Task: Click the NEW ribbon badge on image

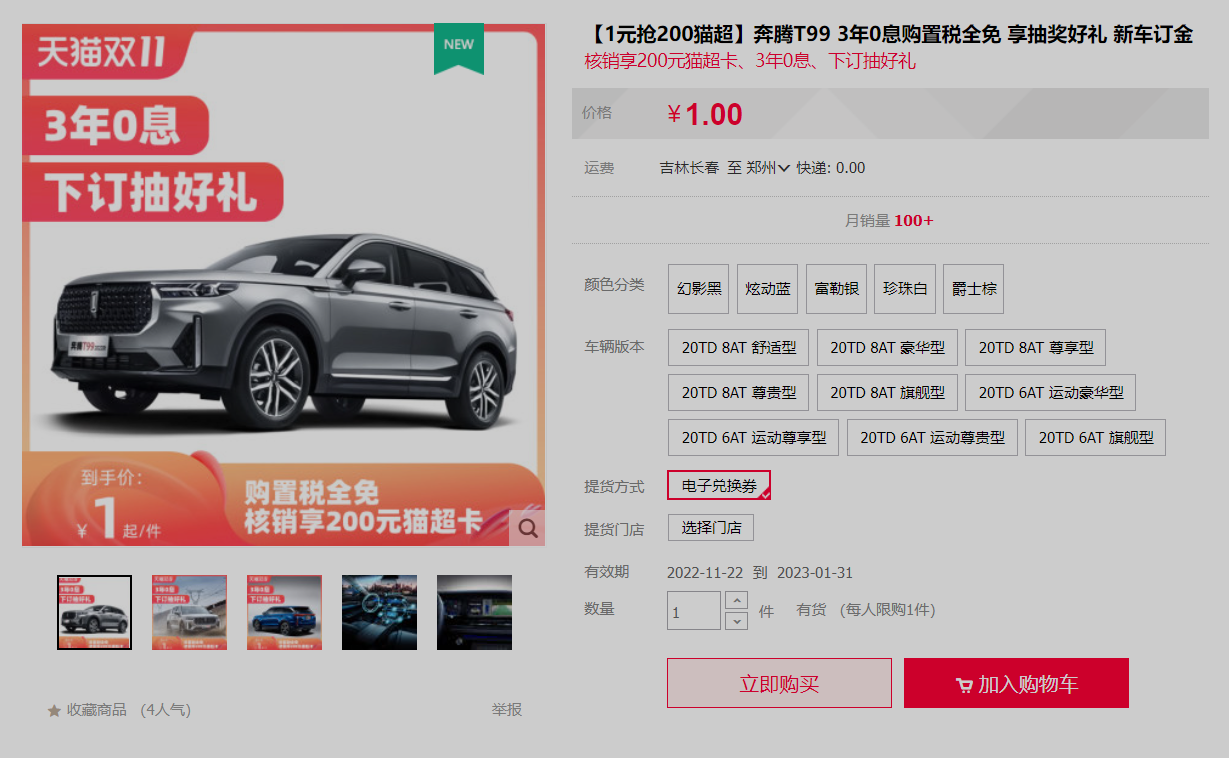Action: click(459, 48)
